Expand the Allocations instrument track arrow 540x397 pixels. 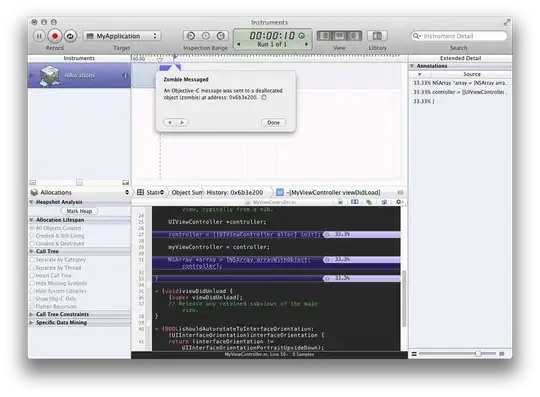pos(31,75)
